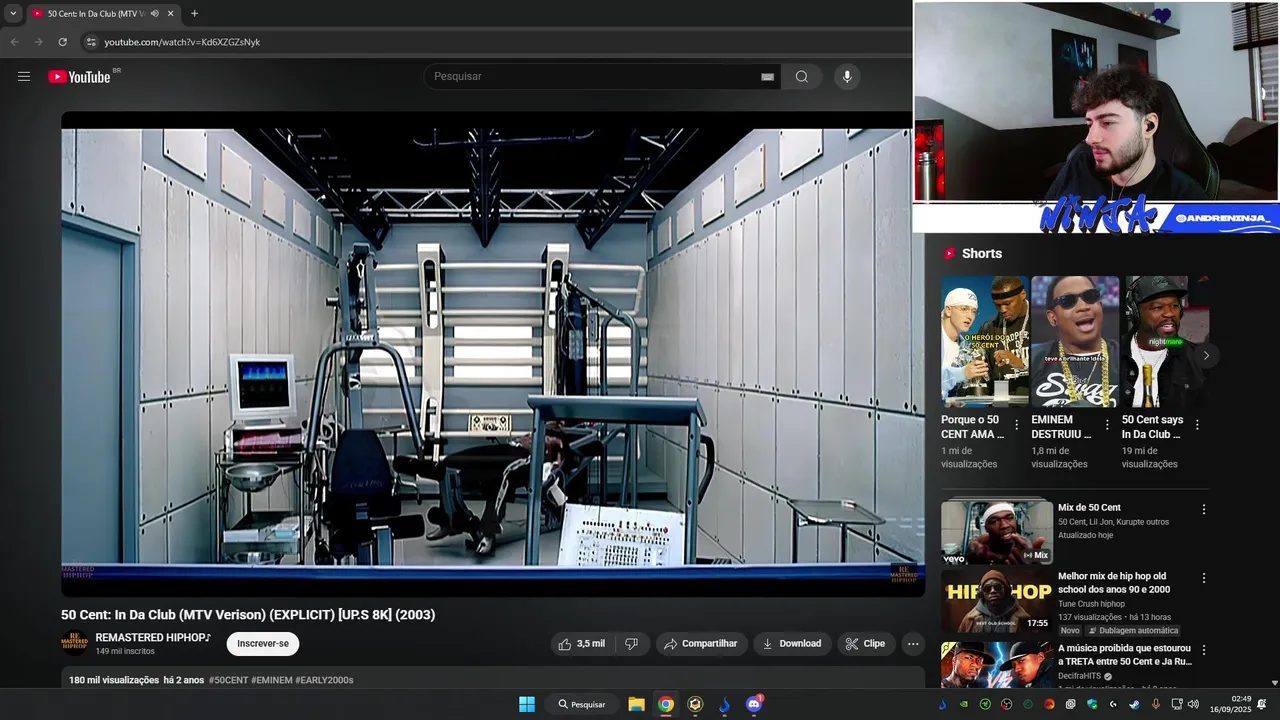Image resolution: width=1280 pixels, height=720 pixels.
Task: Subscribe with Inscrever-se button
Action: tap(263, 644)
